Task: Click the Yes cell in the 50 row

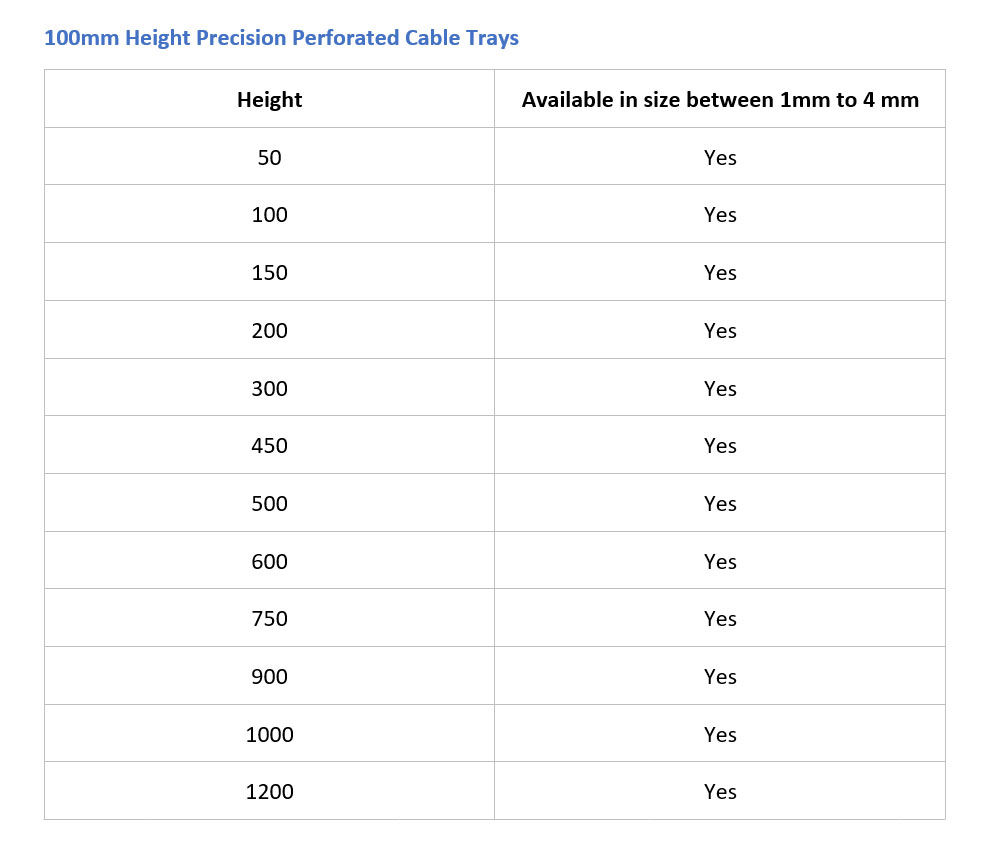Action: (720, 157)
